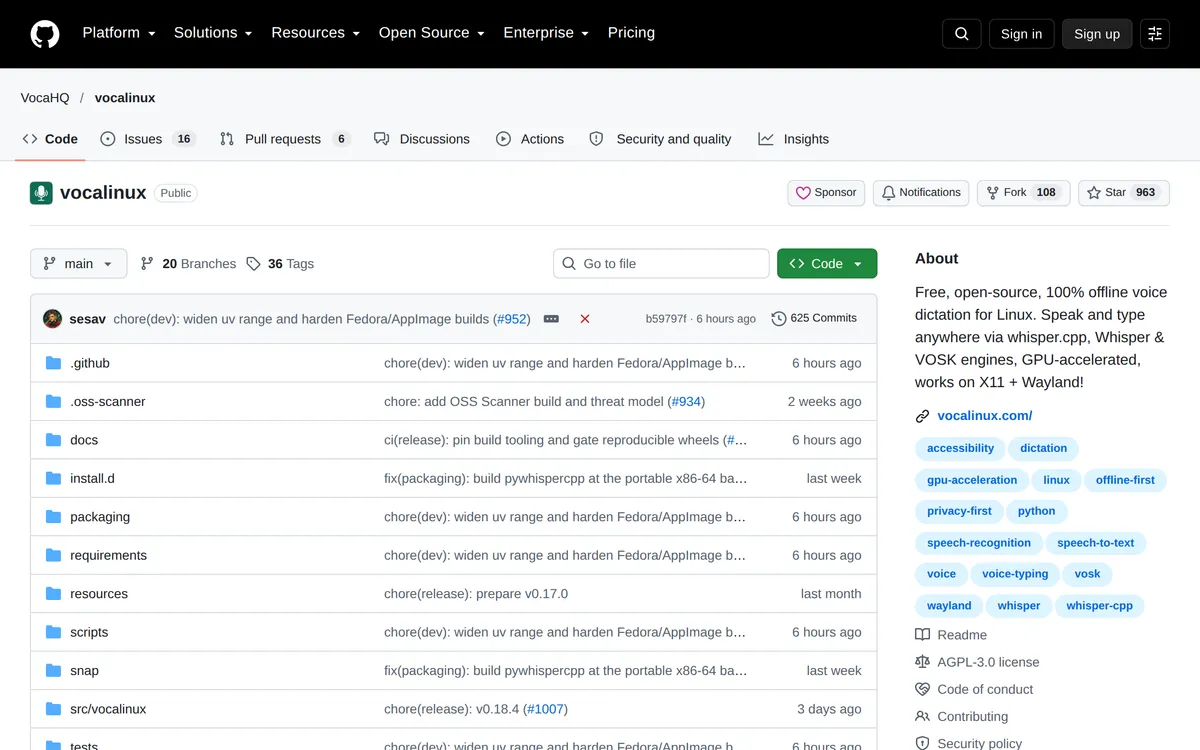Open the 625 Commits history
Image resolution: width=1200 pixels, height=750 pixels.
tap(814, 318)
